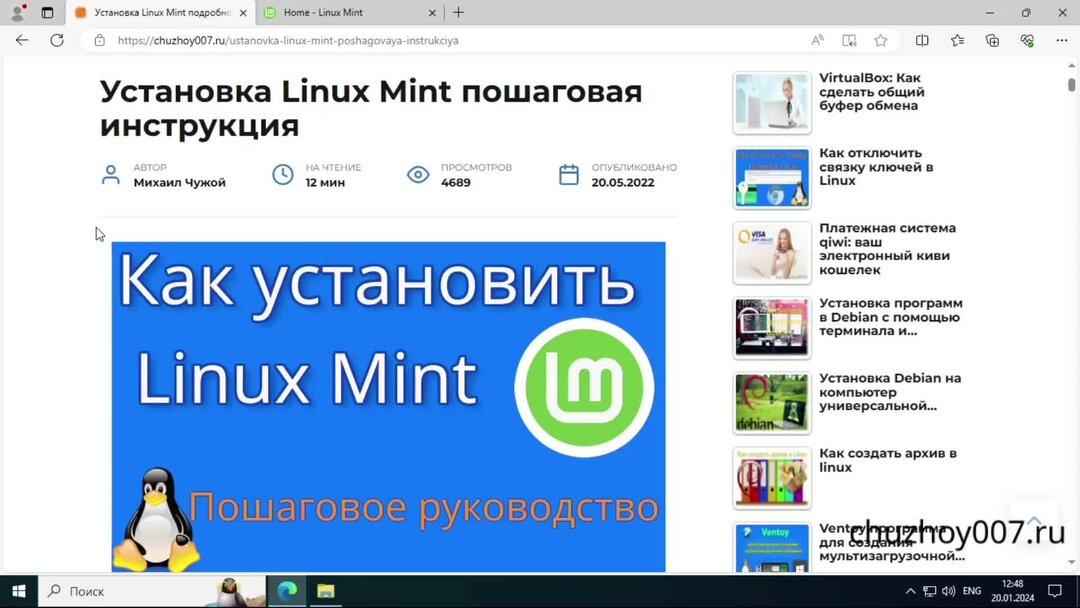
Task: Open the browser profile icon
Action: point(18,12)
